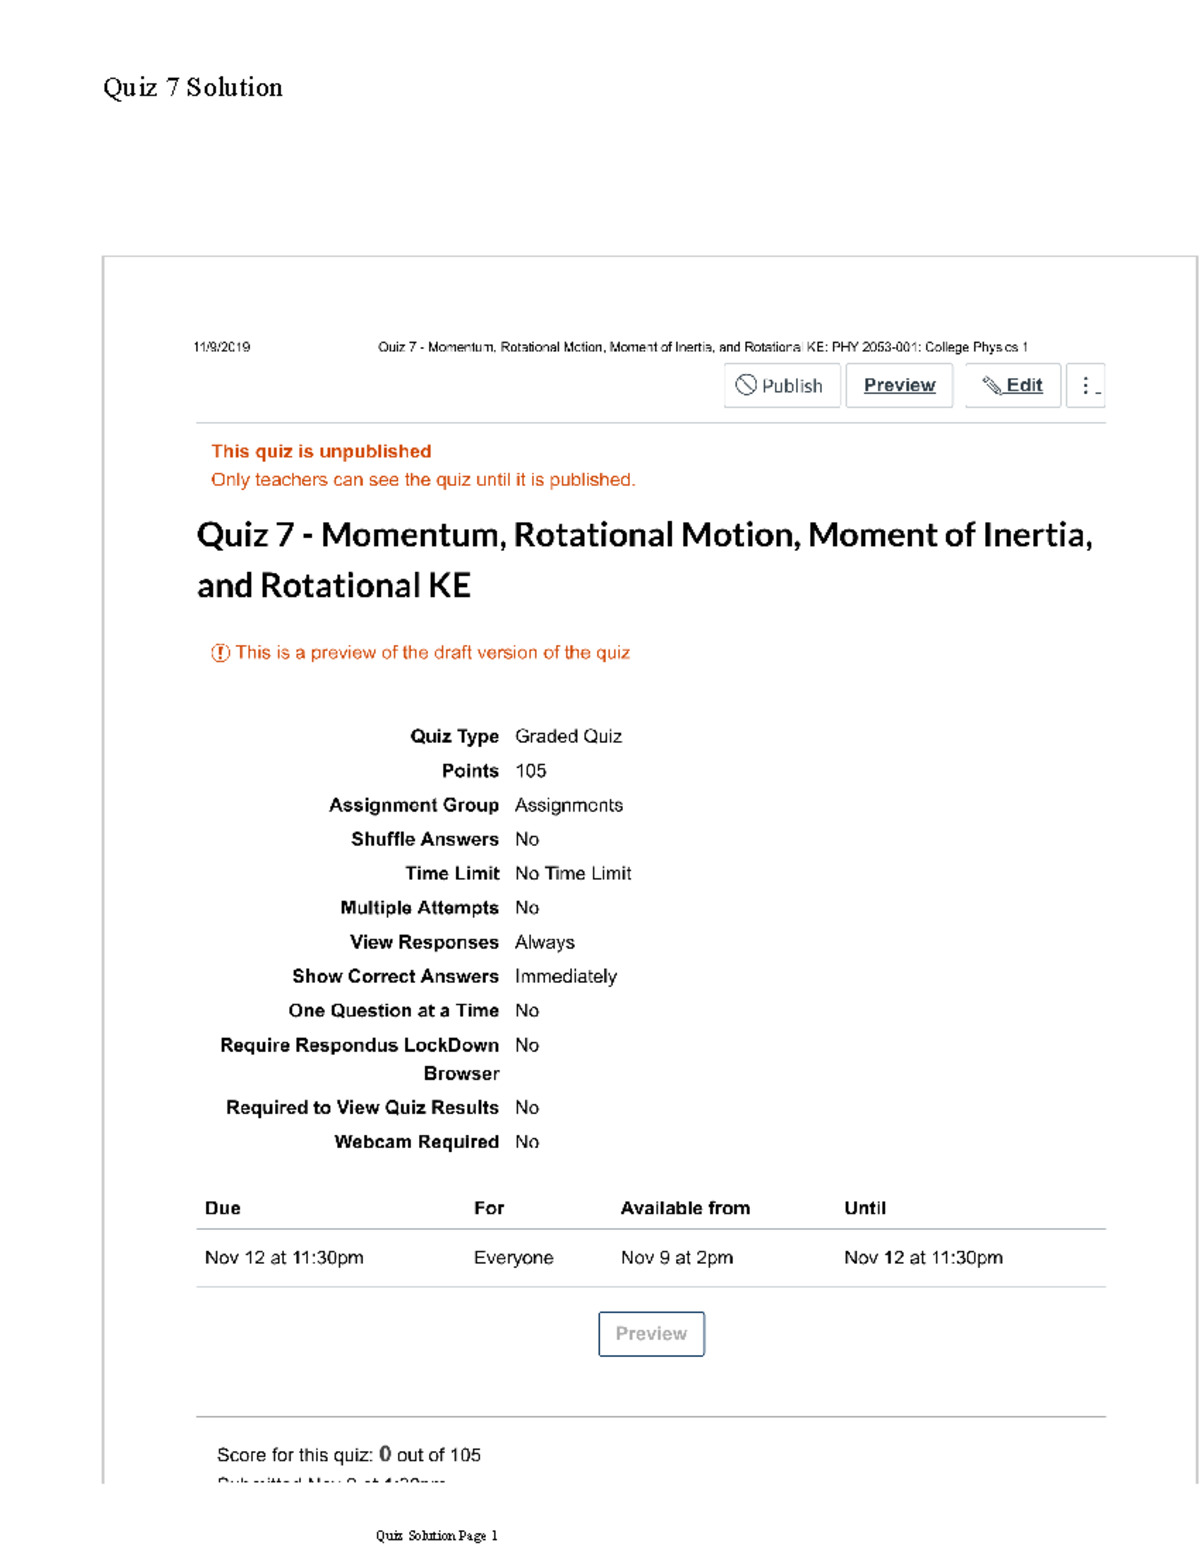Click the 'Score for this quiz' line
Image resolution: width=1200 pixels, height=1553 pixels.
[349, 1455]
